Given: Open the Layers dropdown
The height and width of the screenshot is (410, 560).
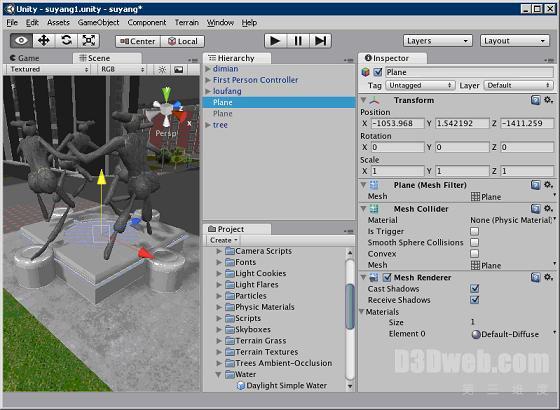Looking at the screenshot, I should [x=438, y=41].
